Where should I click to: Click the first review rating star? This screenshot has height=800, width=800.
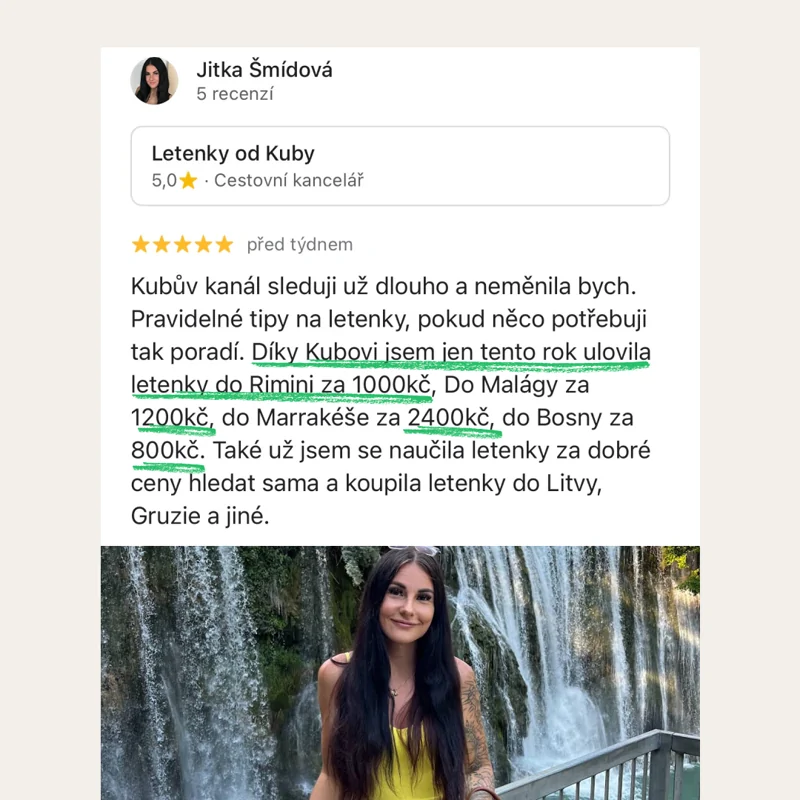140,244
